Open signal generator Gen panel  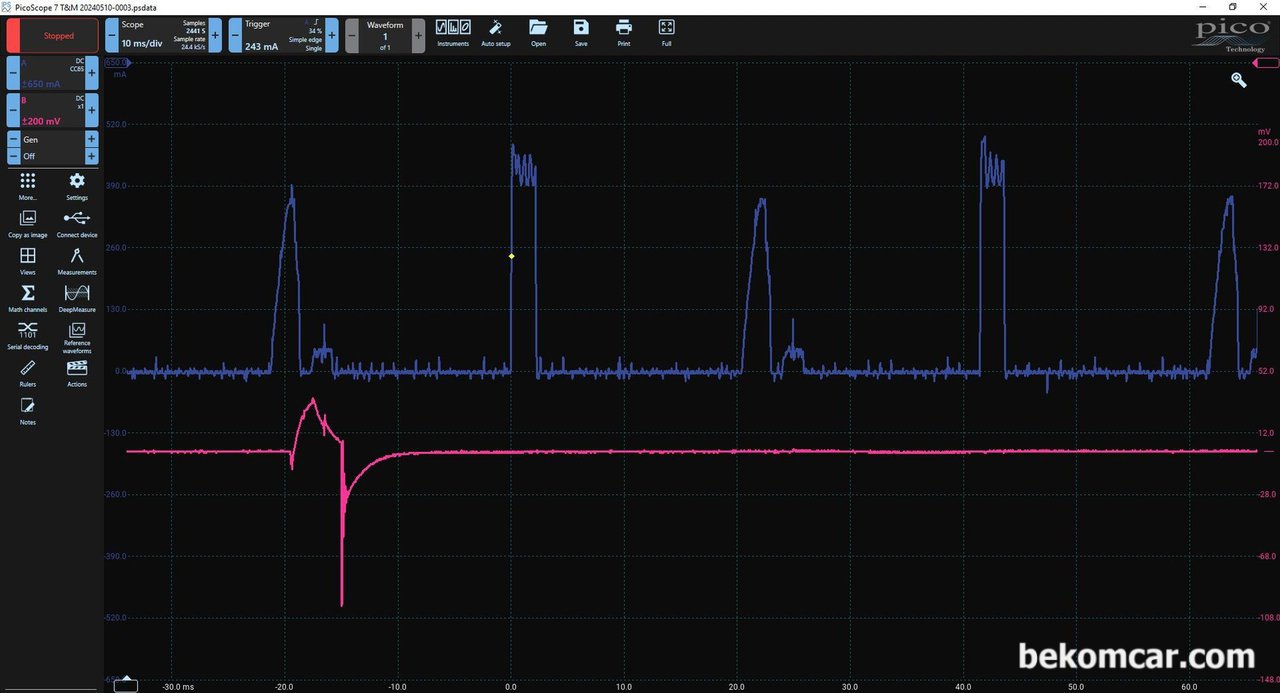[53, 140]
